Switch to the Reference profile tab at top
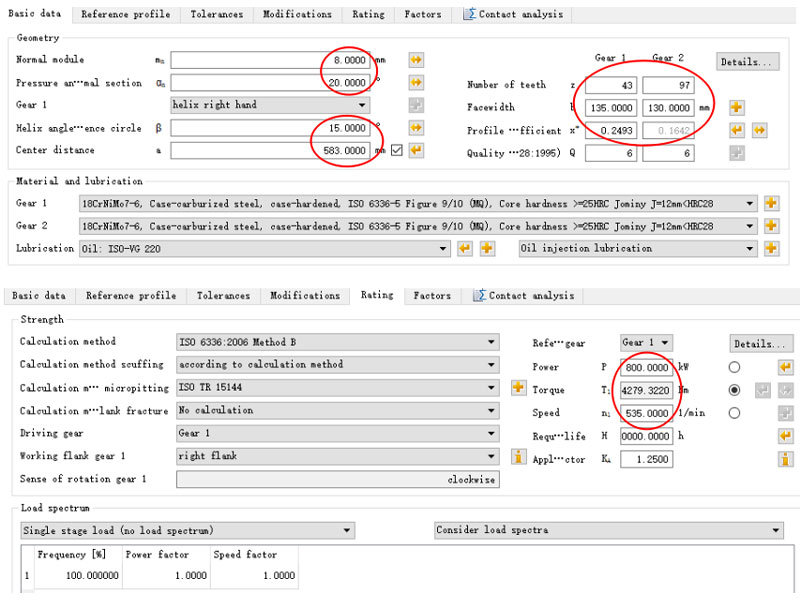 click(126, 14)
